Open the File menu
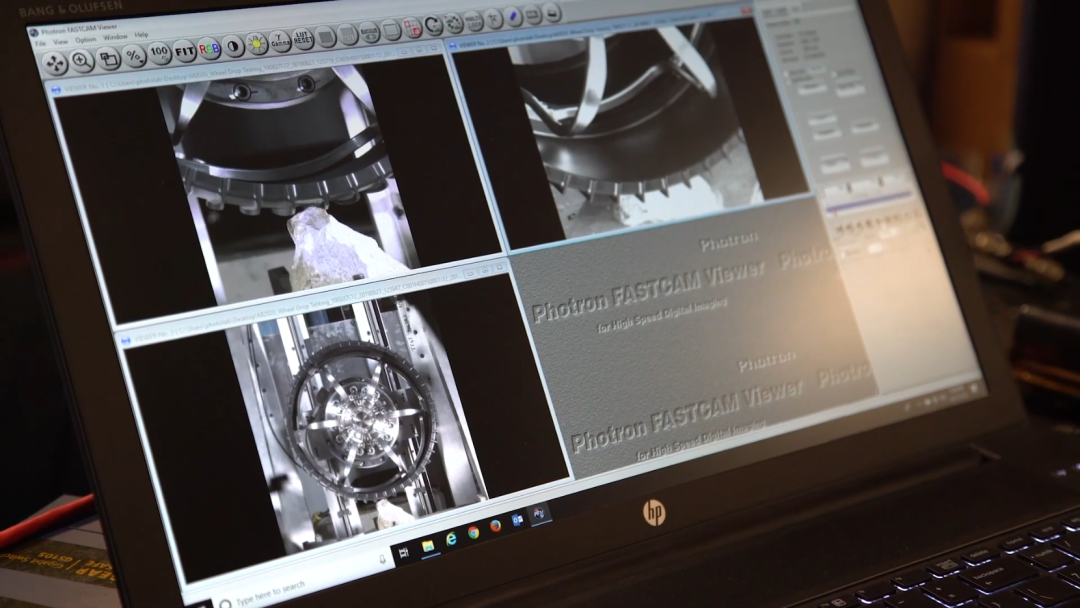This screenshot has height=608, width=1080. (x=41, y=43)
